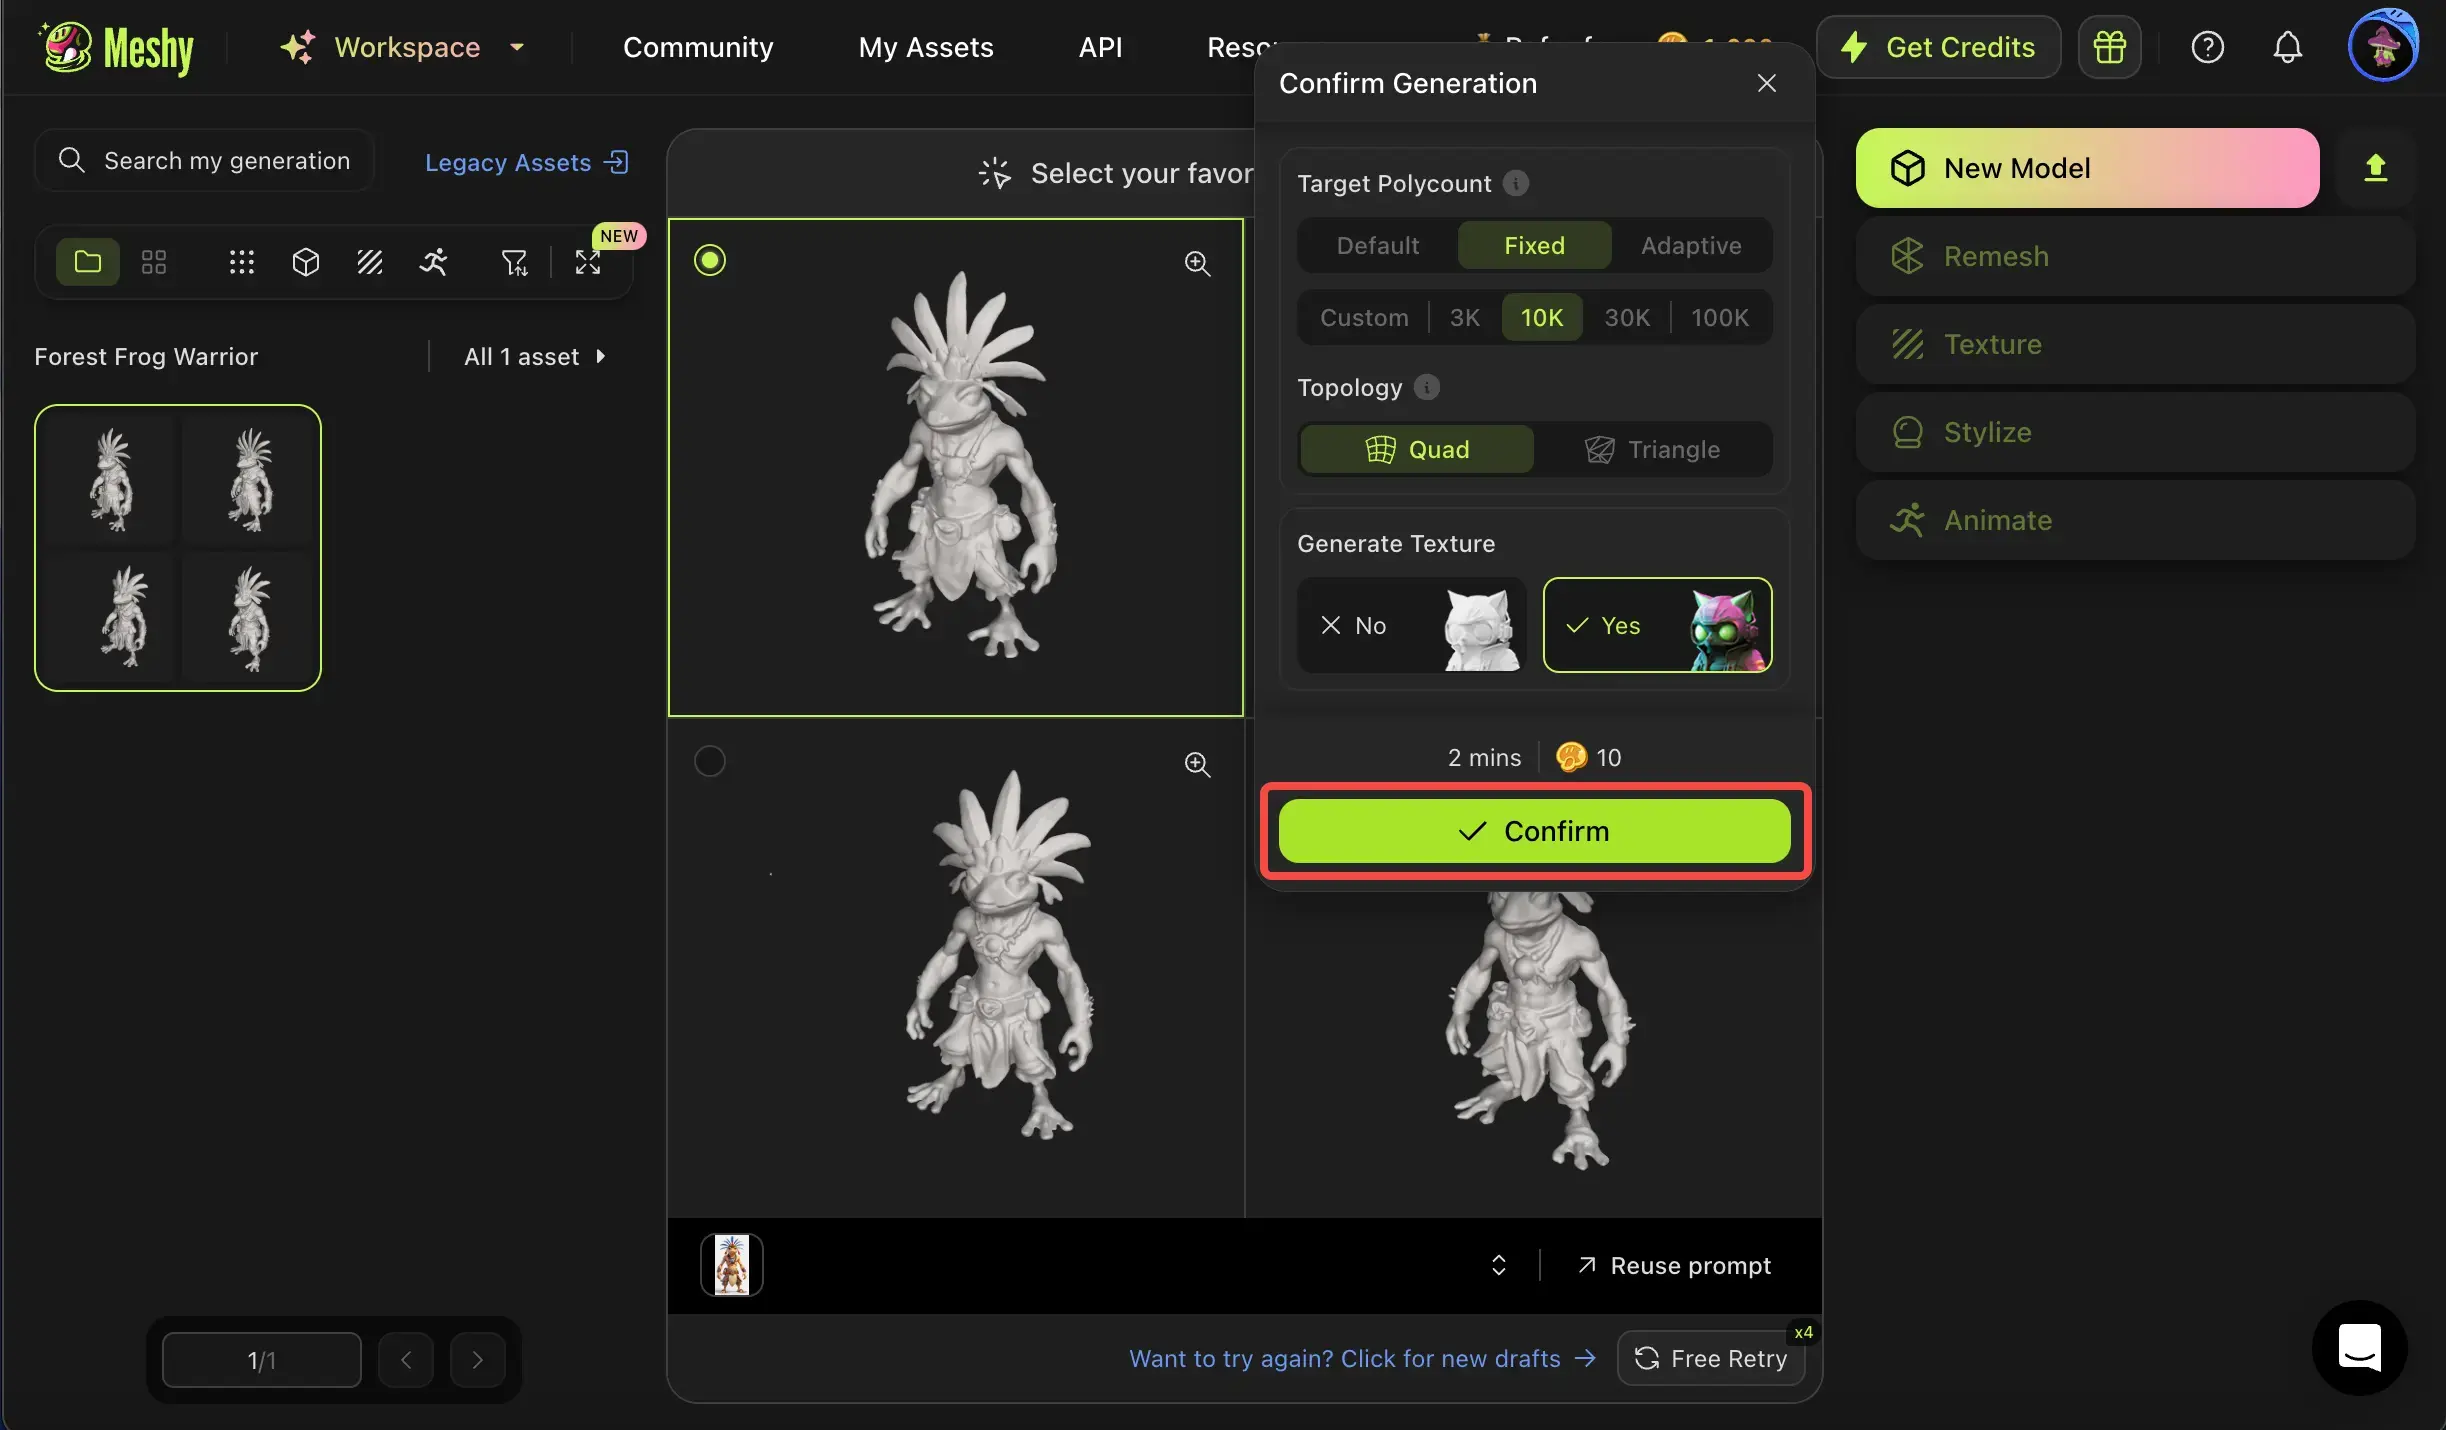Click the Confirm button
2446x1430 pixels.
(1534, 831)
